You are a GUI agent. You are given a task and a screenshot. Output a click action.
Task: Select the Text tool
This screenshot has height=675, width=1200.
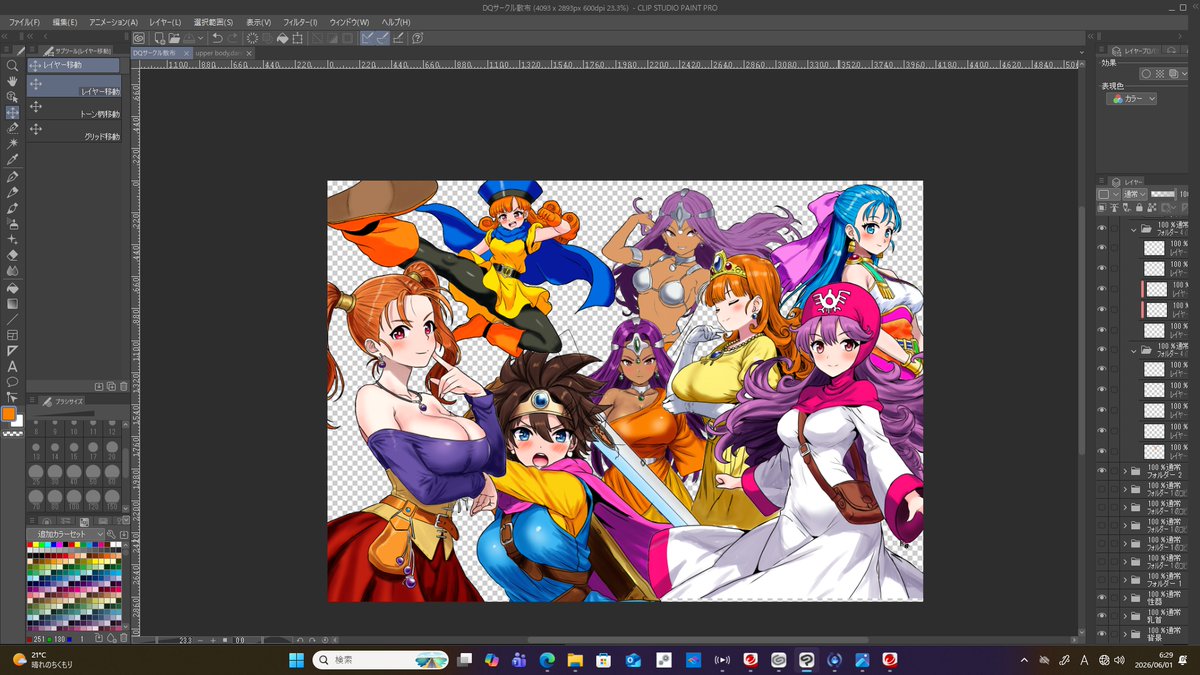coord(12,366)
